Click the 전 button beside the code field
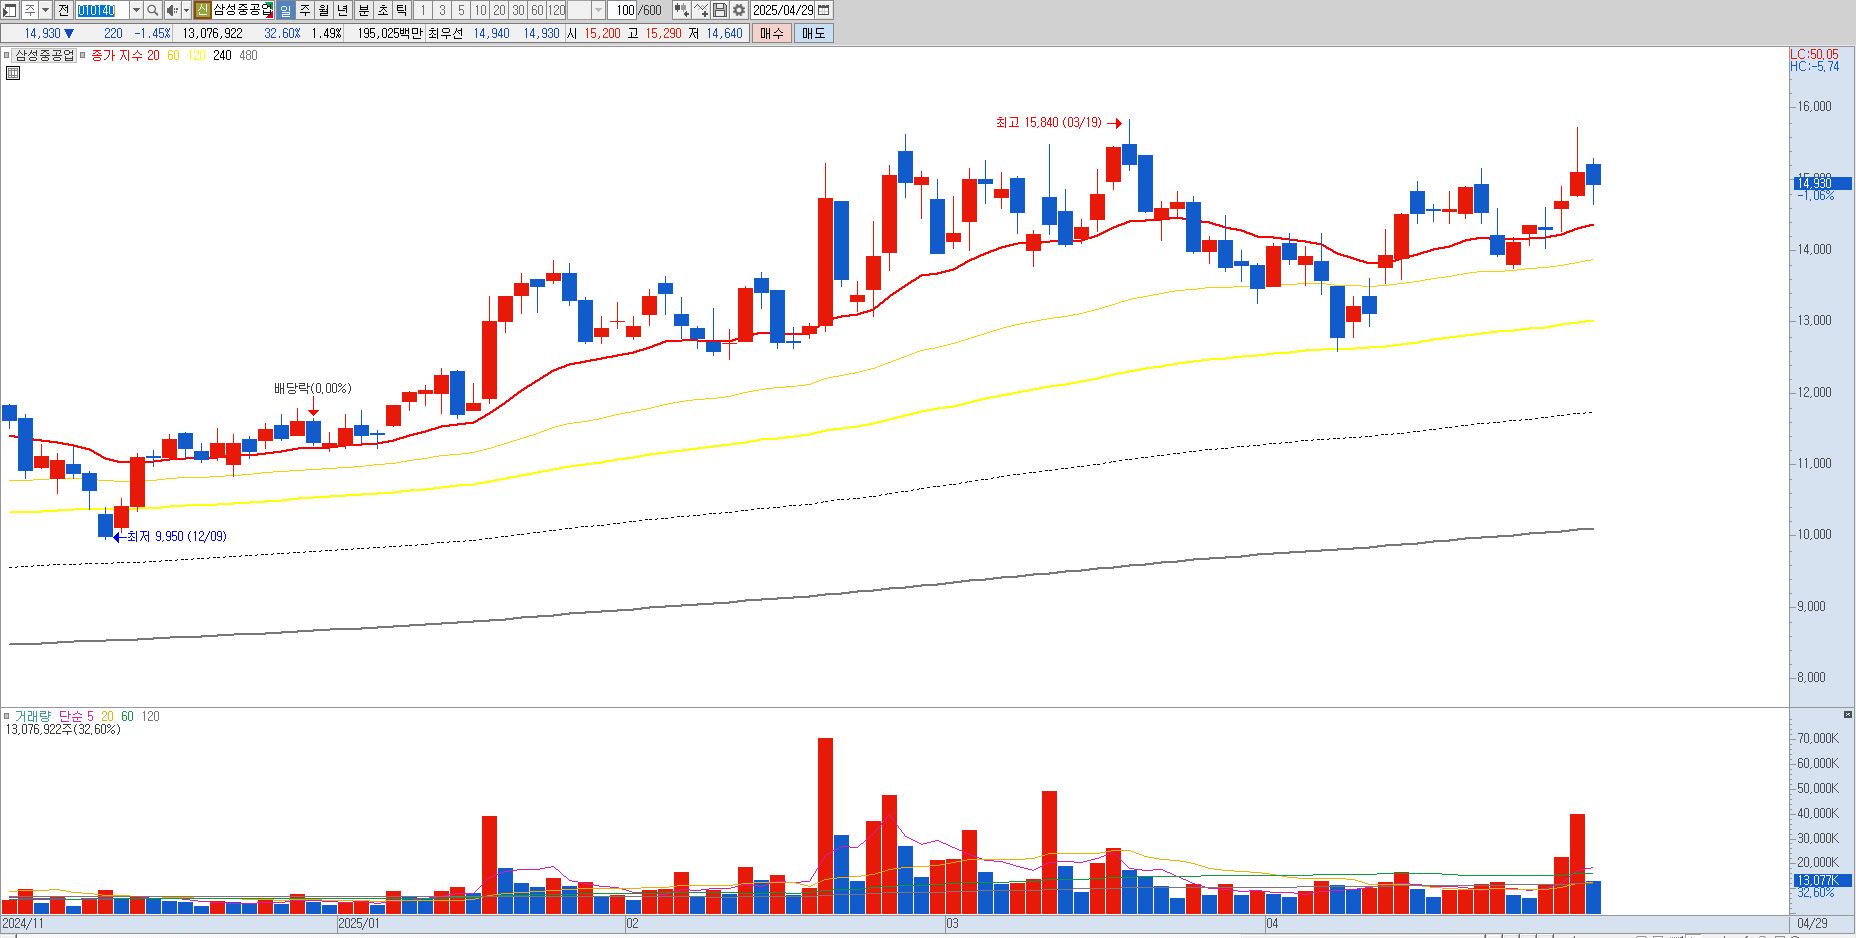 coord(64,10)
